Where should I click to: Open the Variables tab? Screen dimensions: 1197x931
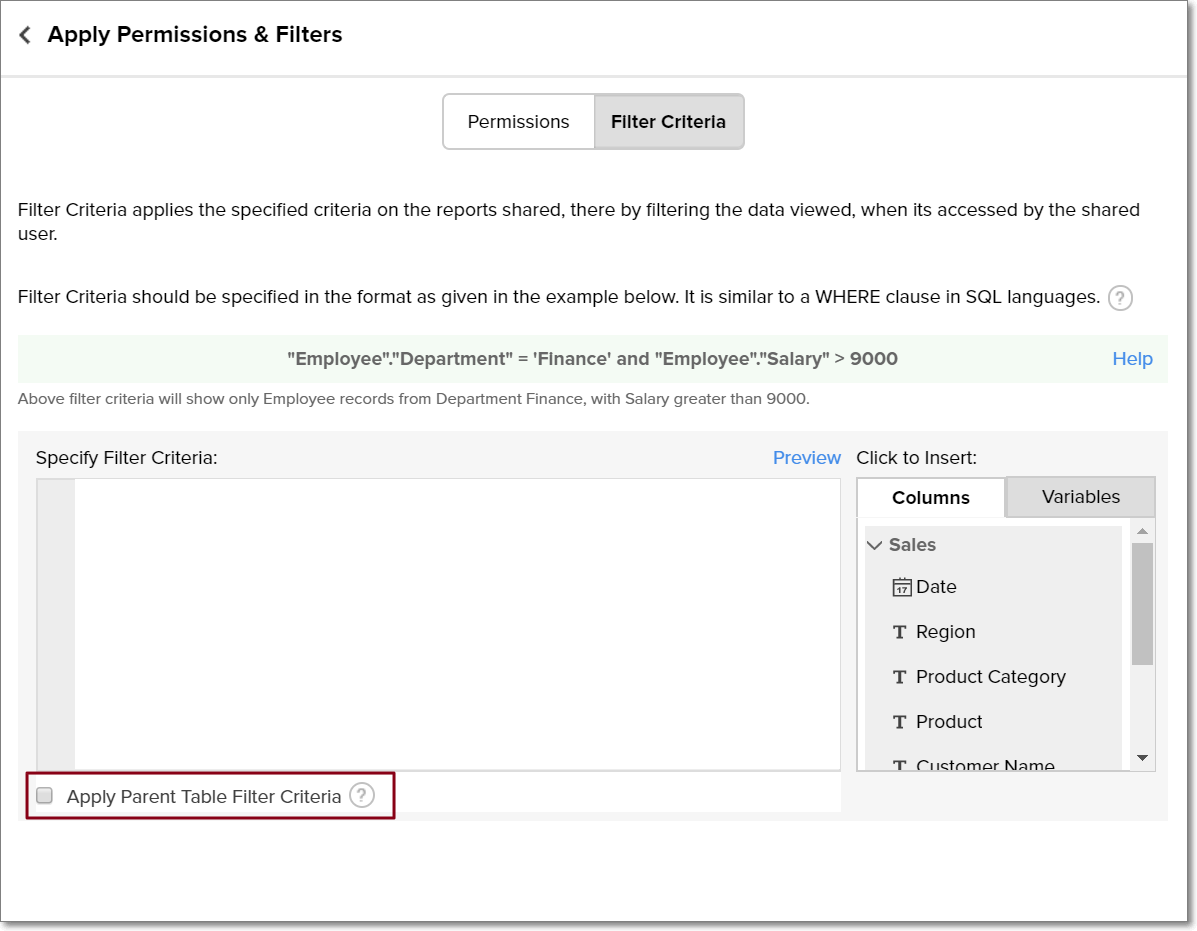pyautogui.click(x=1080, y=497)
